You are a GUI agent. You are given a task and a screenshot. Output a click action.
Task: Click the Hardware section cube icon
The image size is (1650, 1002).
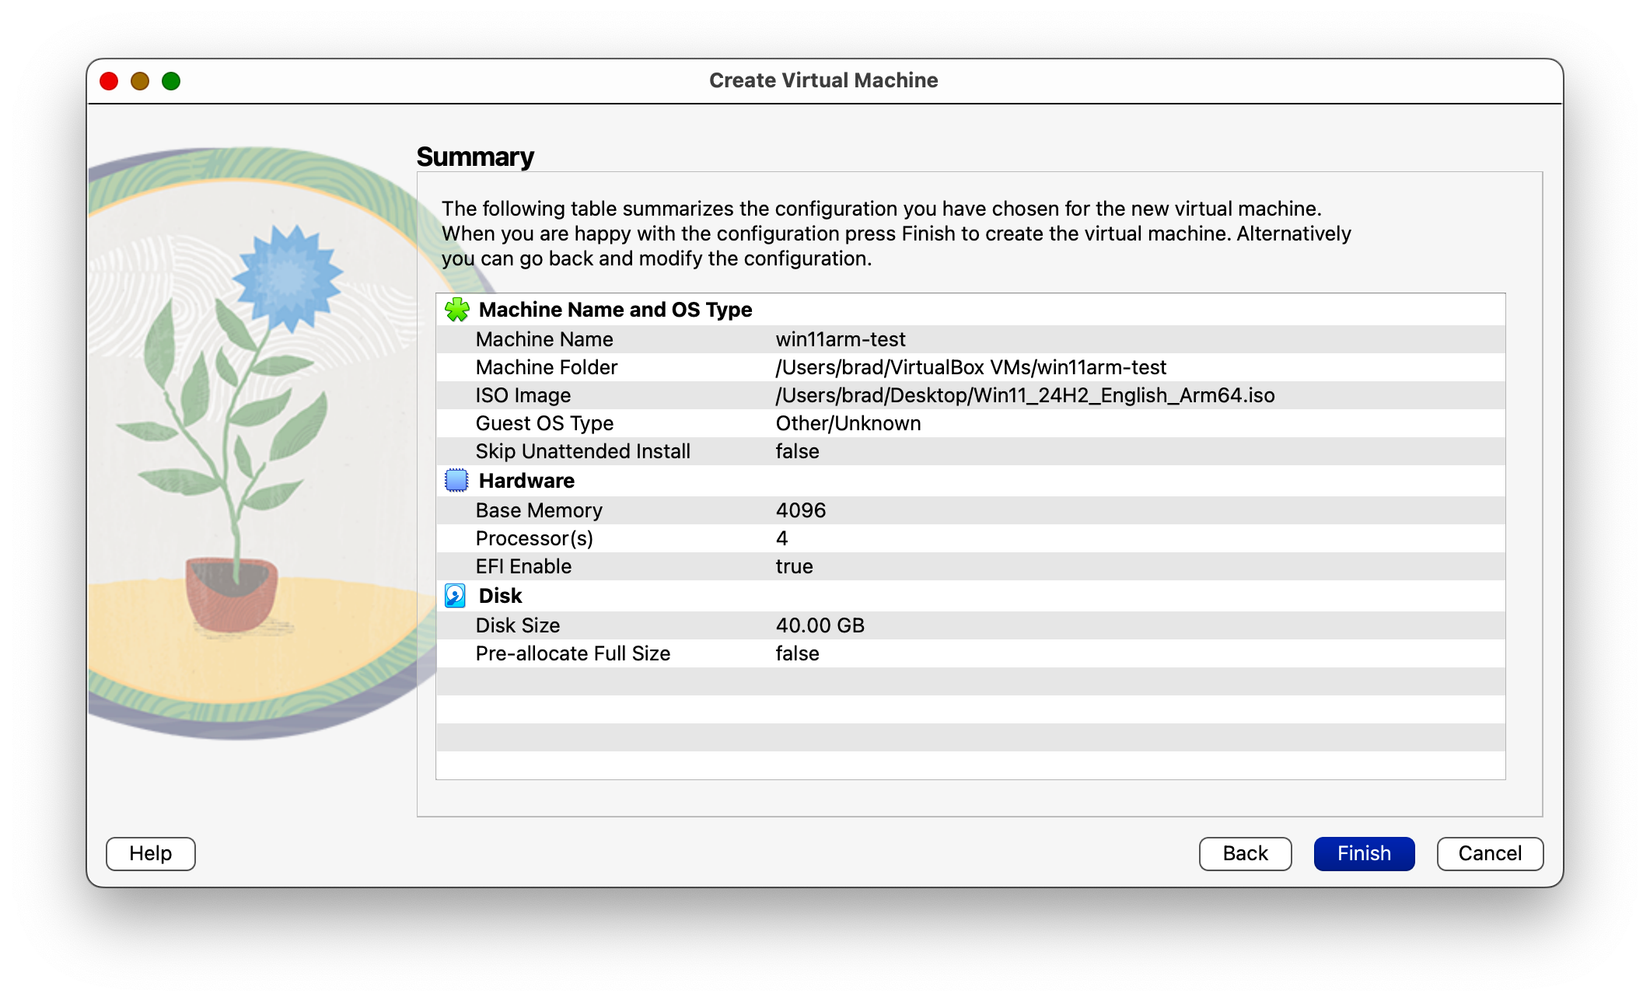455,480
